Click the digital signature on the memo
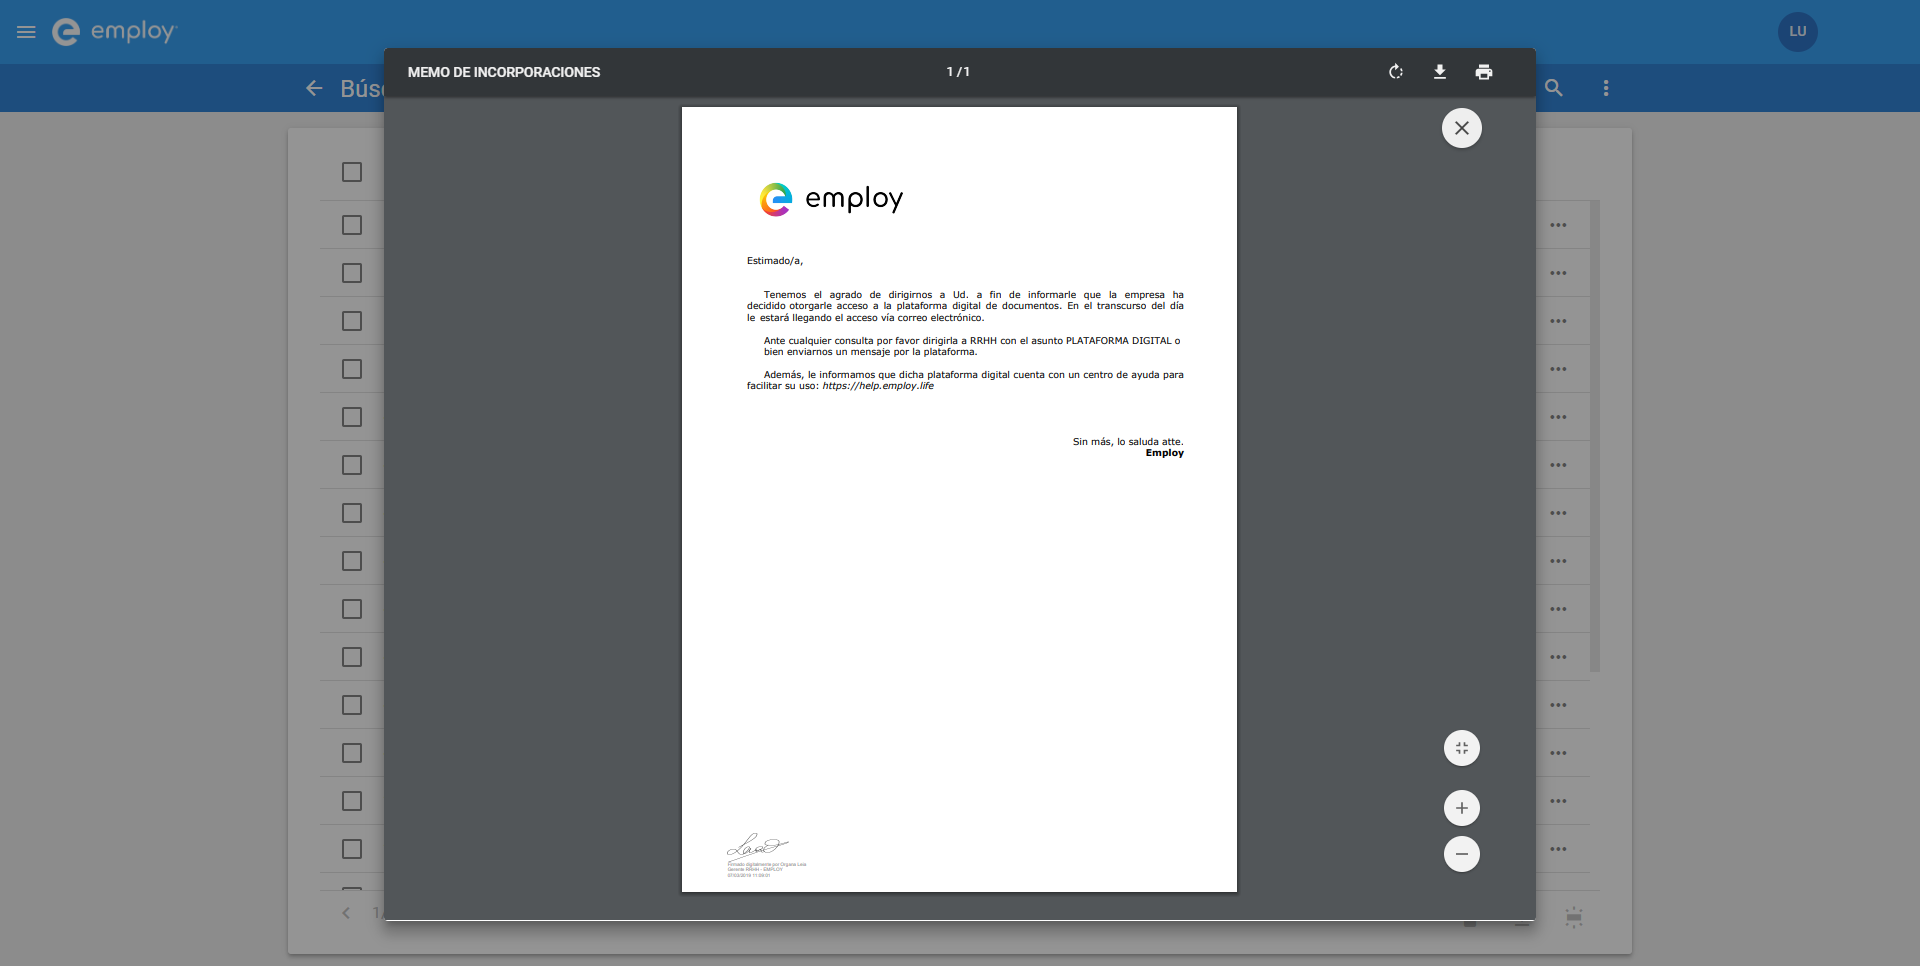The height and width of the screenshot is (966, 1920). tap(766, 855)
